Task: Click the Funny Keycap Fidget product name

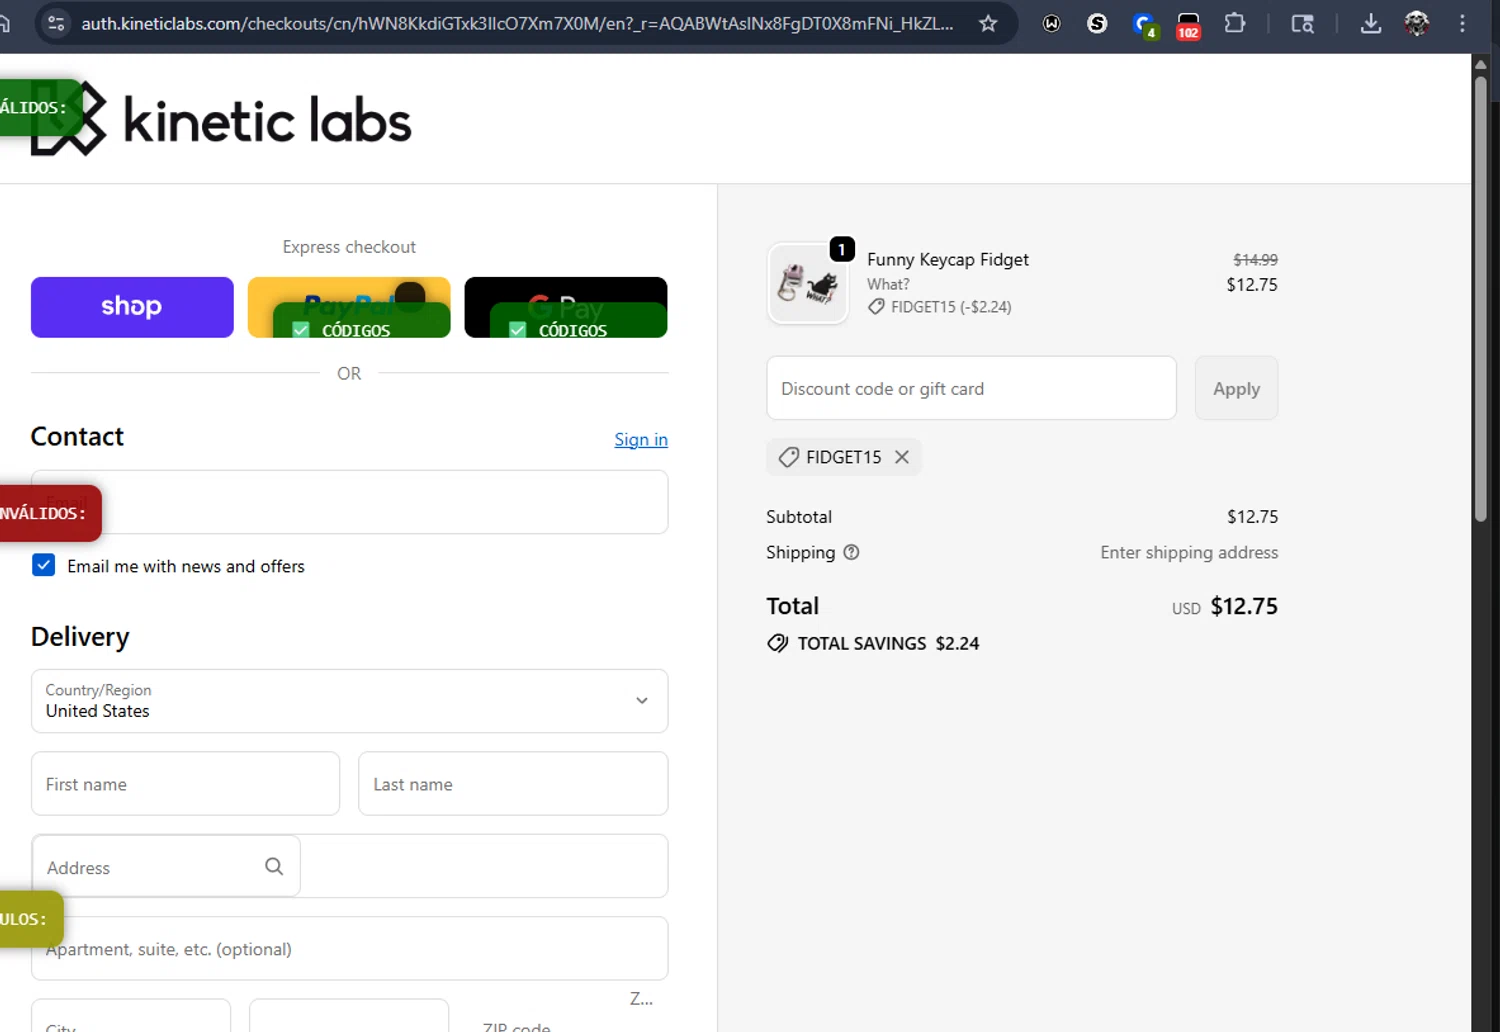Action: tap(948, 260)
